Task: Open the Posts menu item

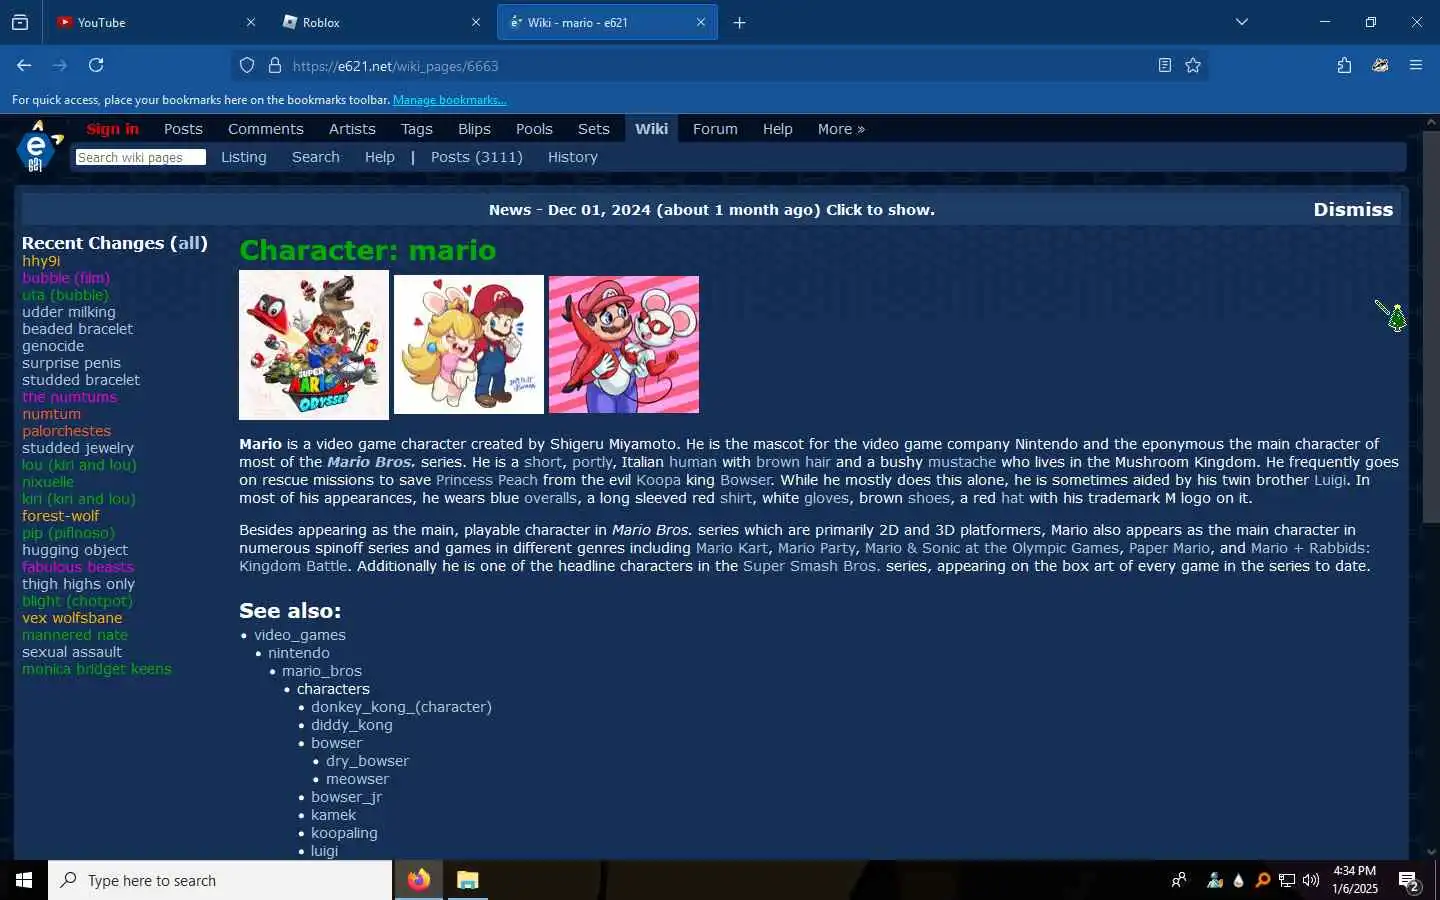Action: coord(183,129)
